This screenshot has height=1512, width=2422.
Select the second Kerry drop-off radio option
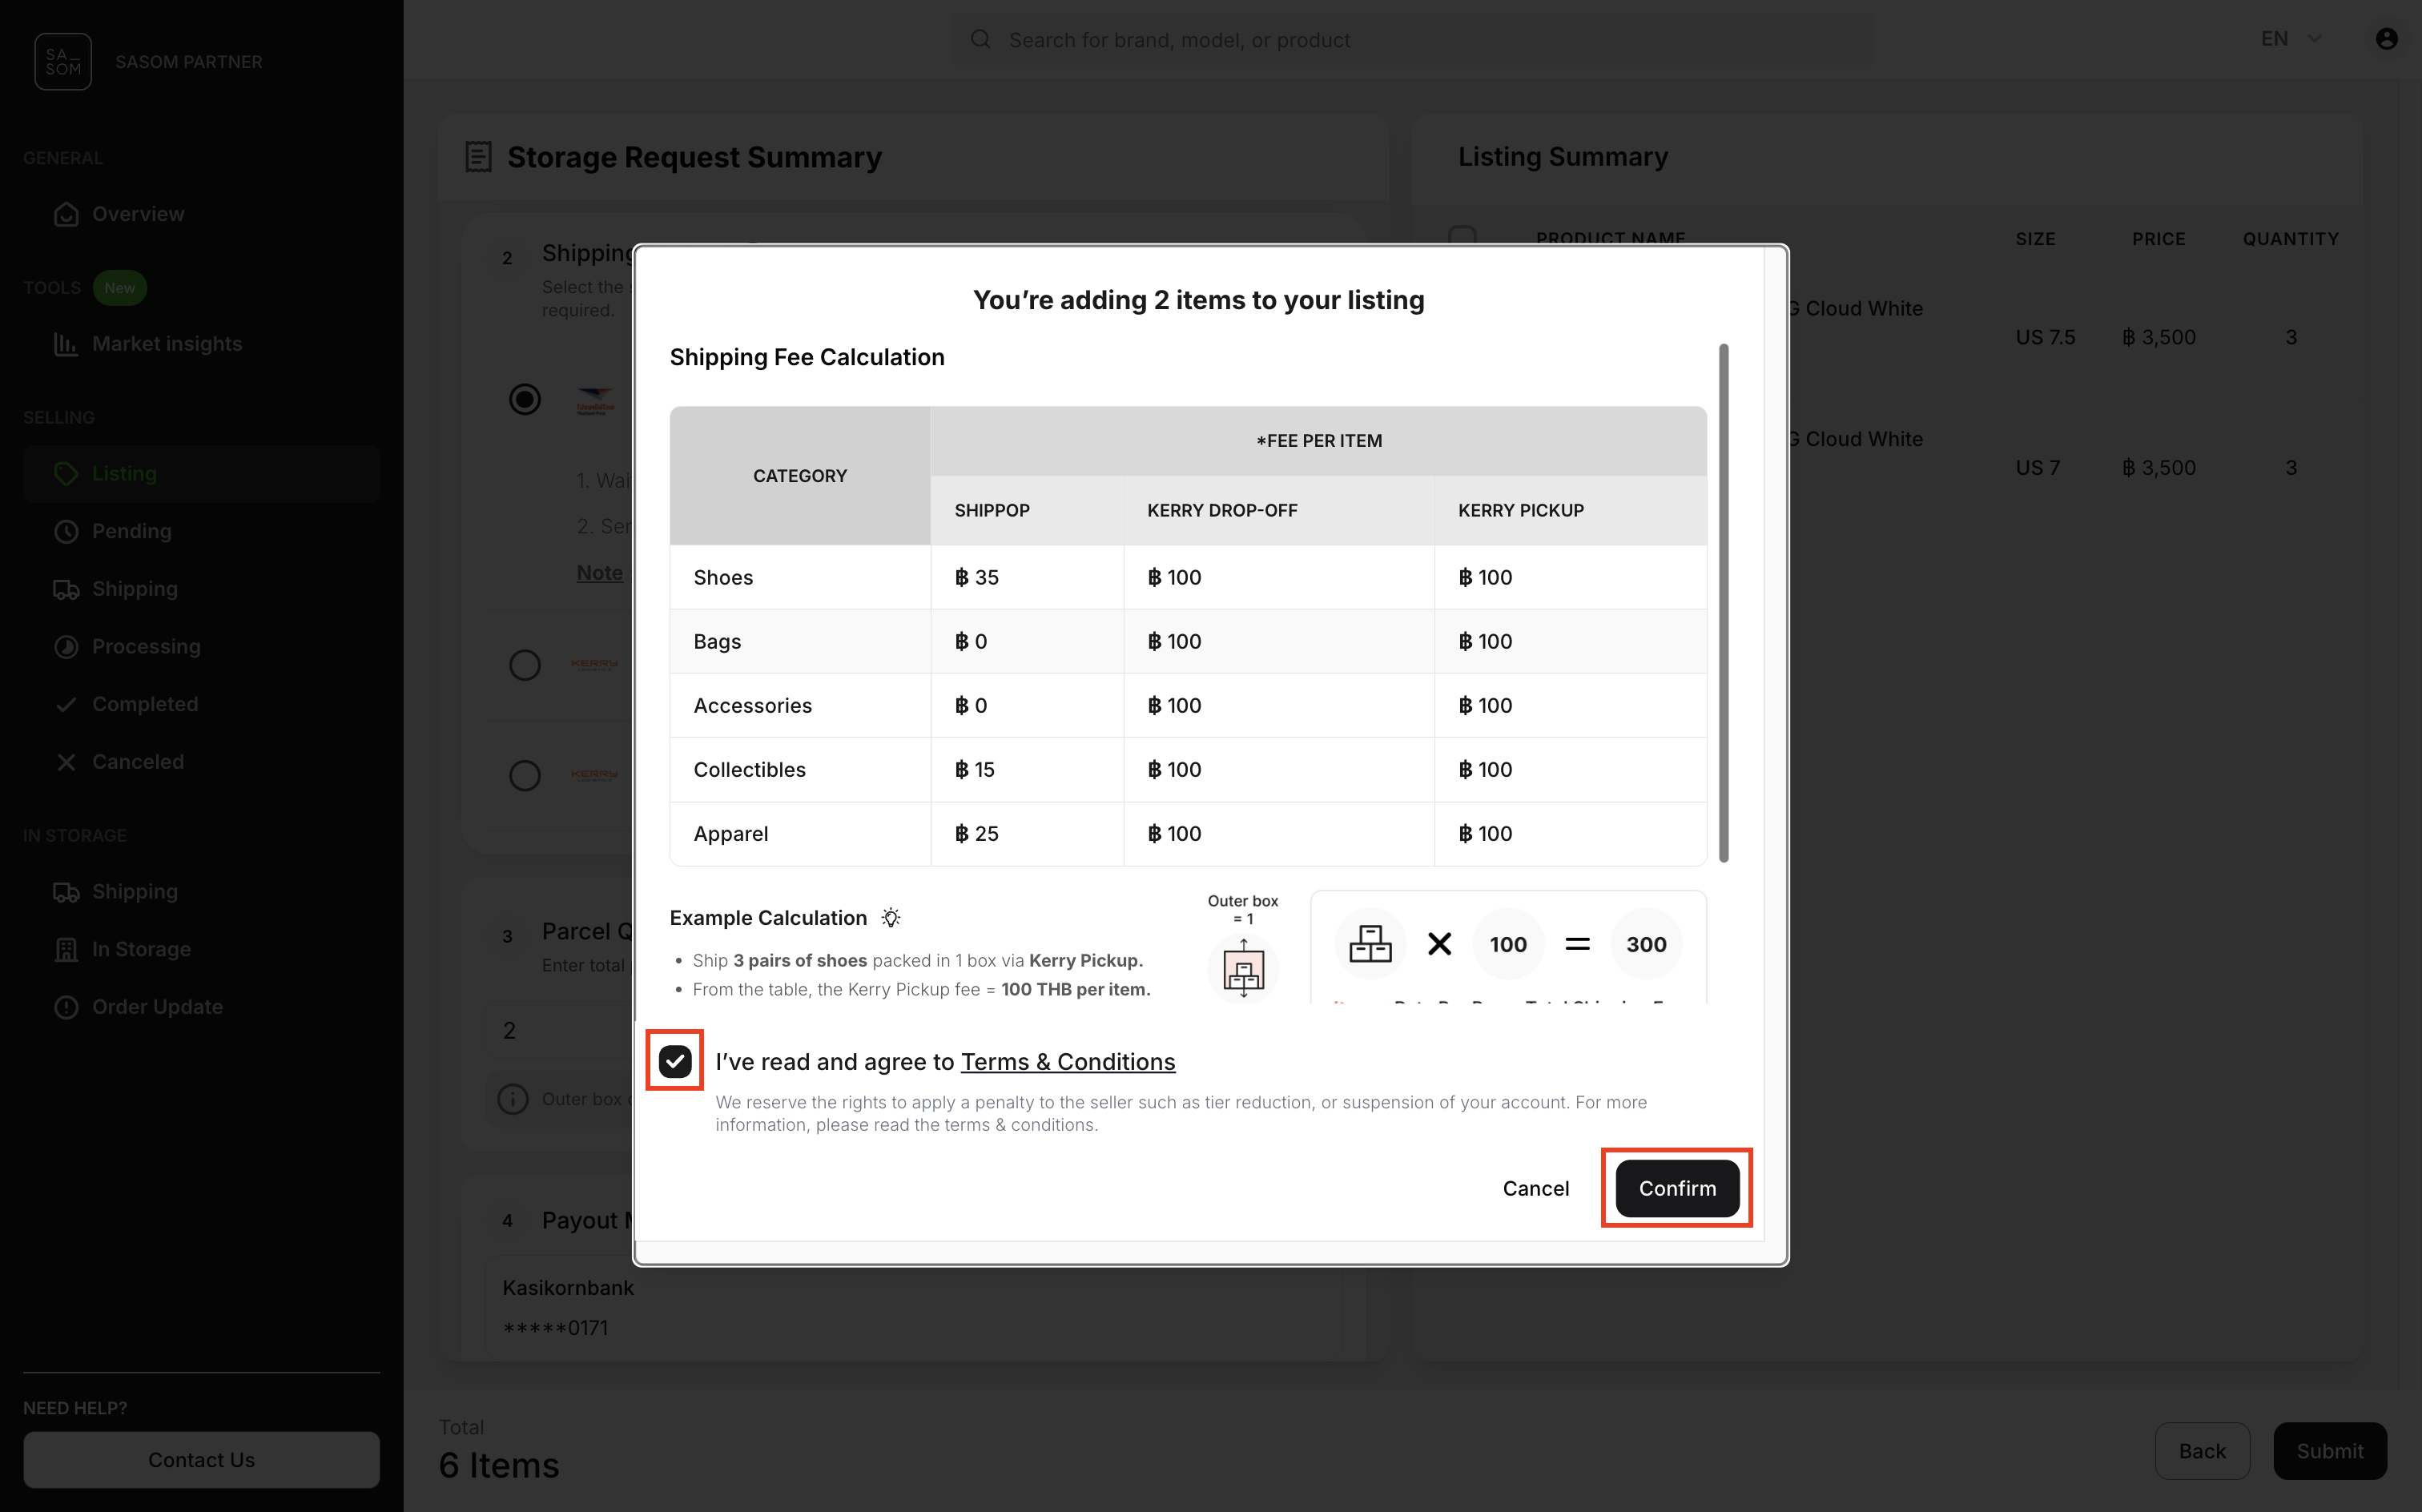point(525,774)
